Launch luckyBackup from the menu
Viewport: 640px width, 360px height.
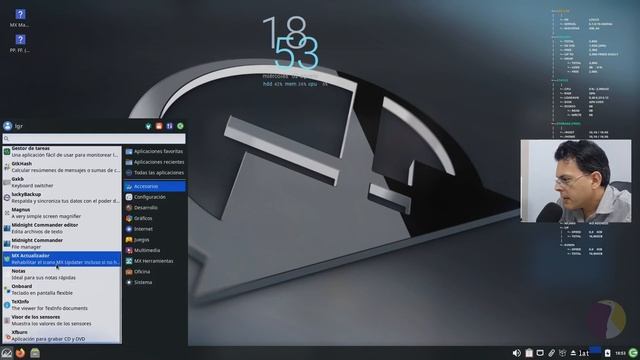click(62, 198)
